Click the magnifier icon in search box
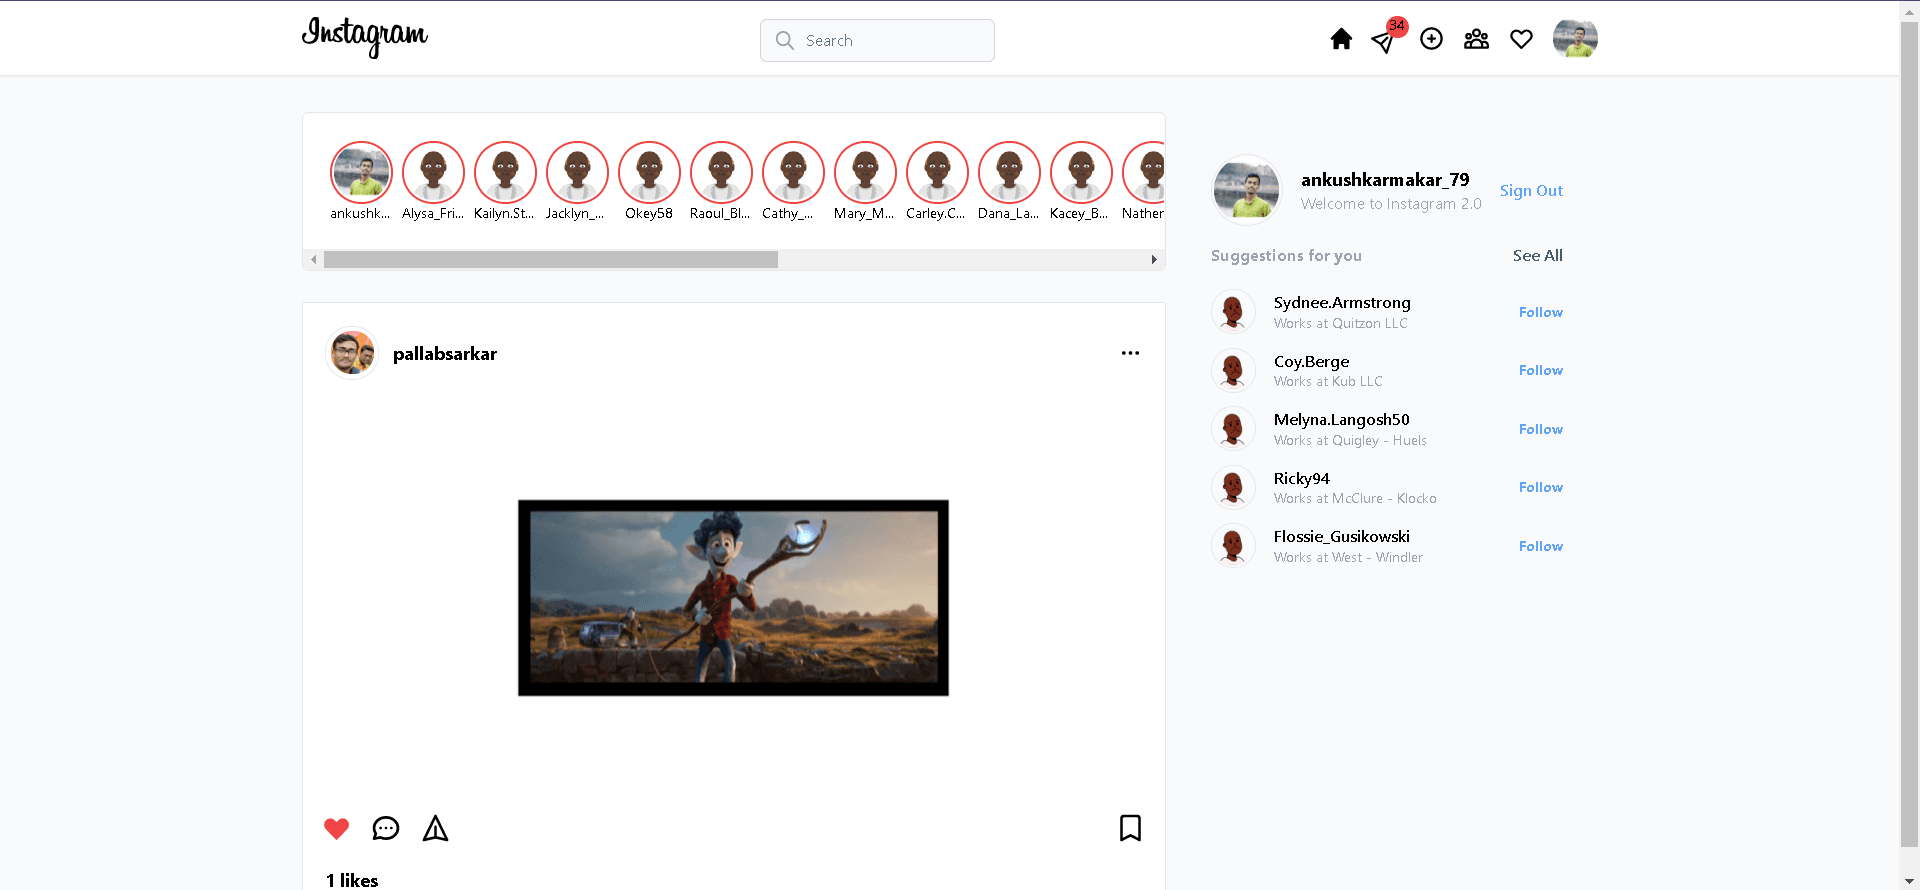The height and width of the screenshot is (890, 1920). 785,41
